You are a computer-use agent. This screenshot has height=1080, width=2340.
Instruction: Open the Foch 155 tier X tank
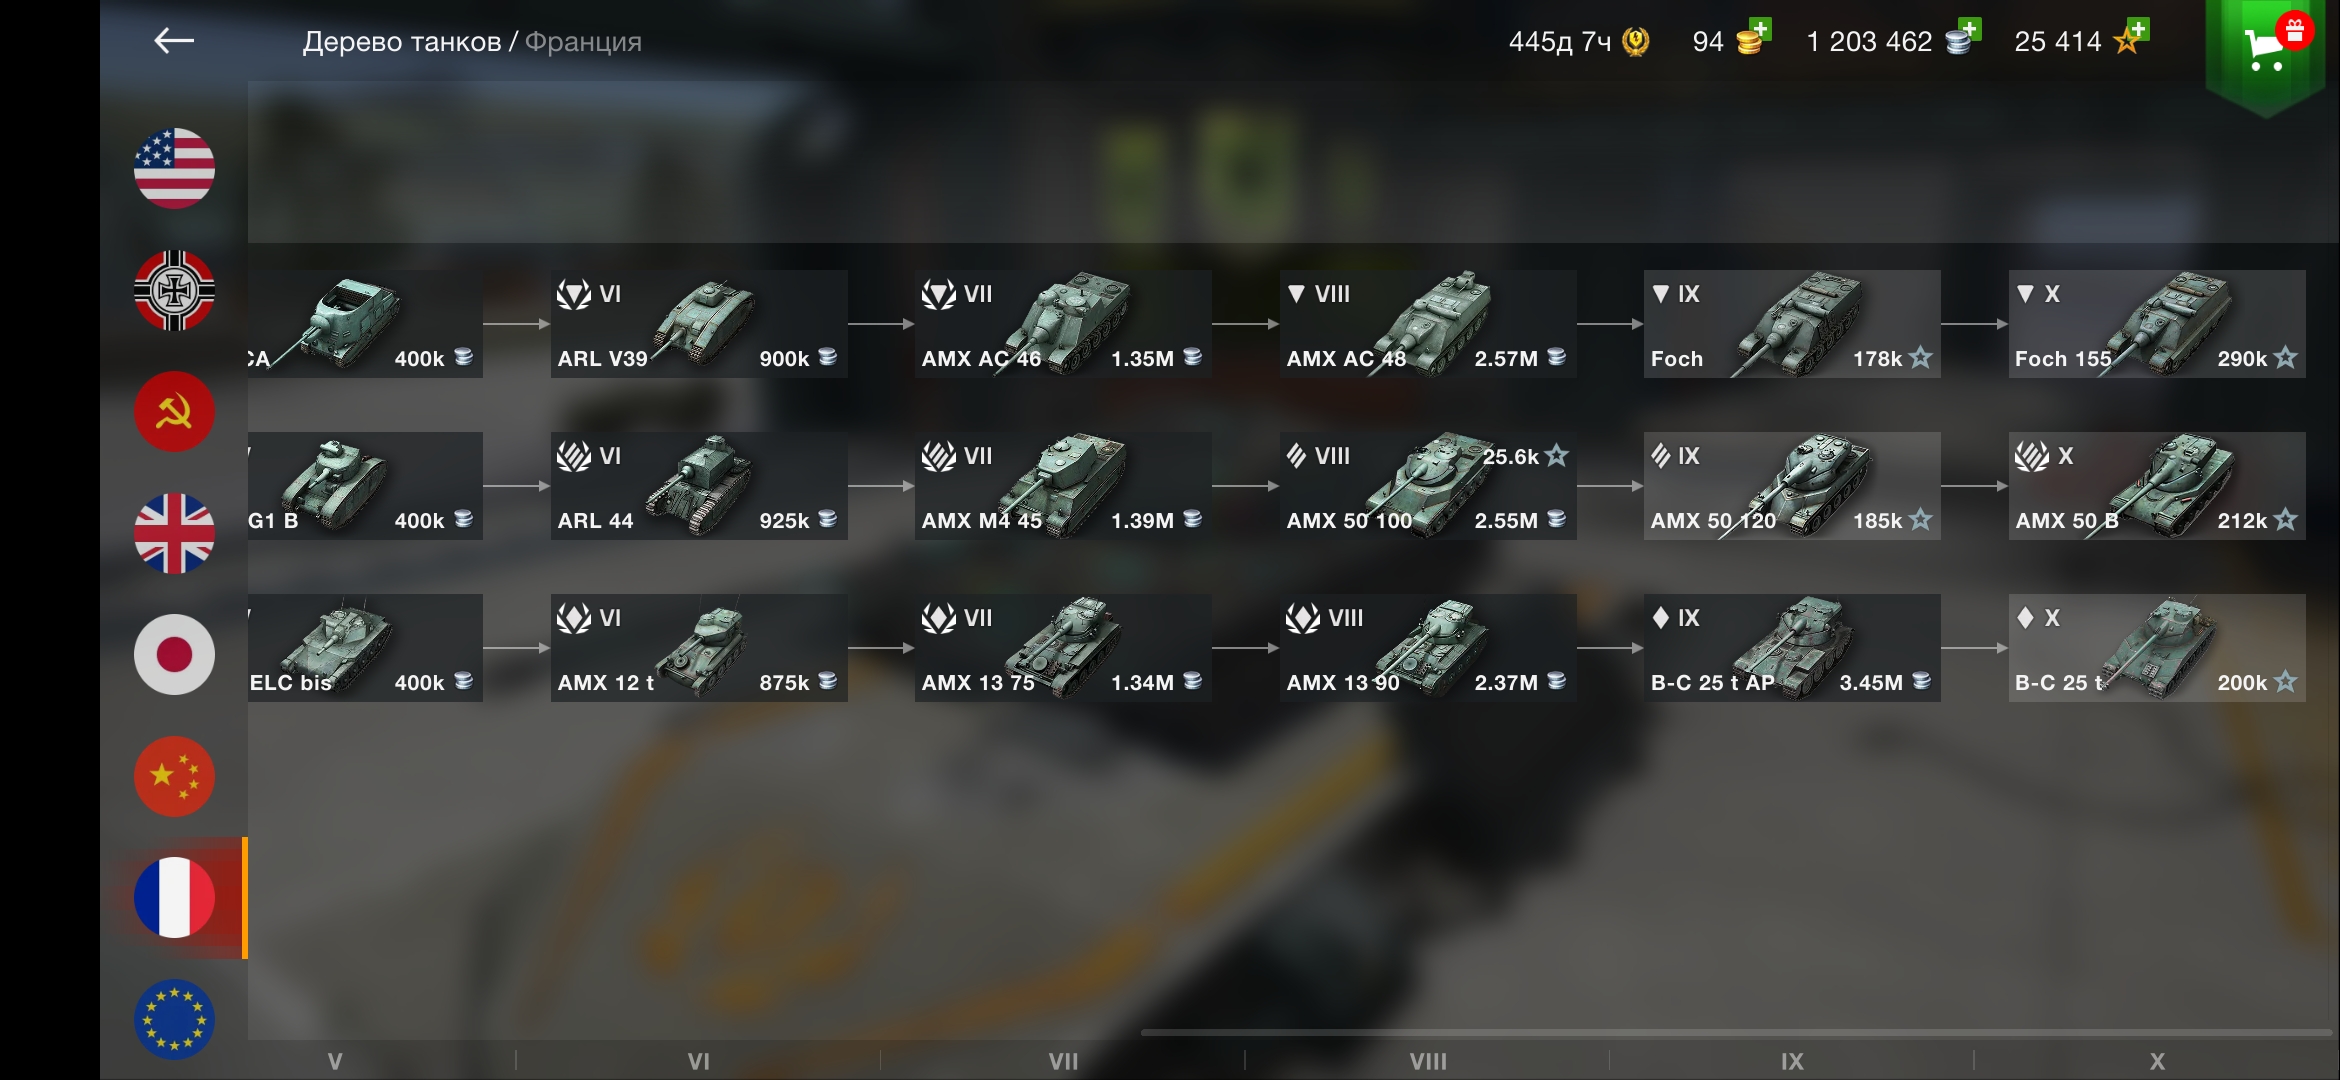point(2157,324)
